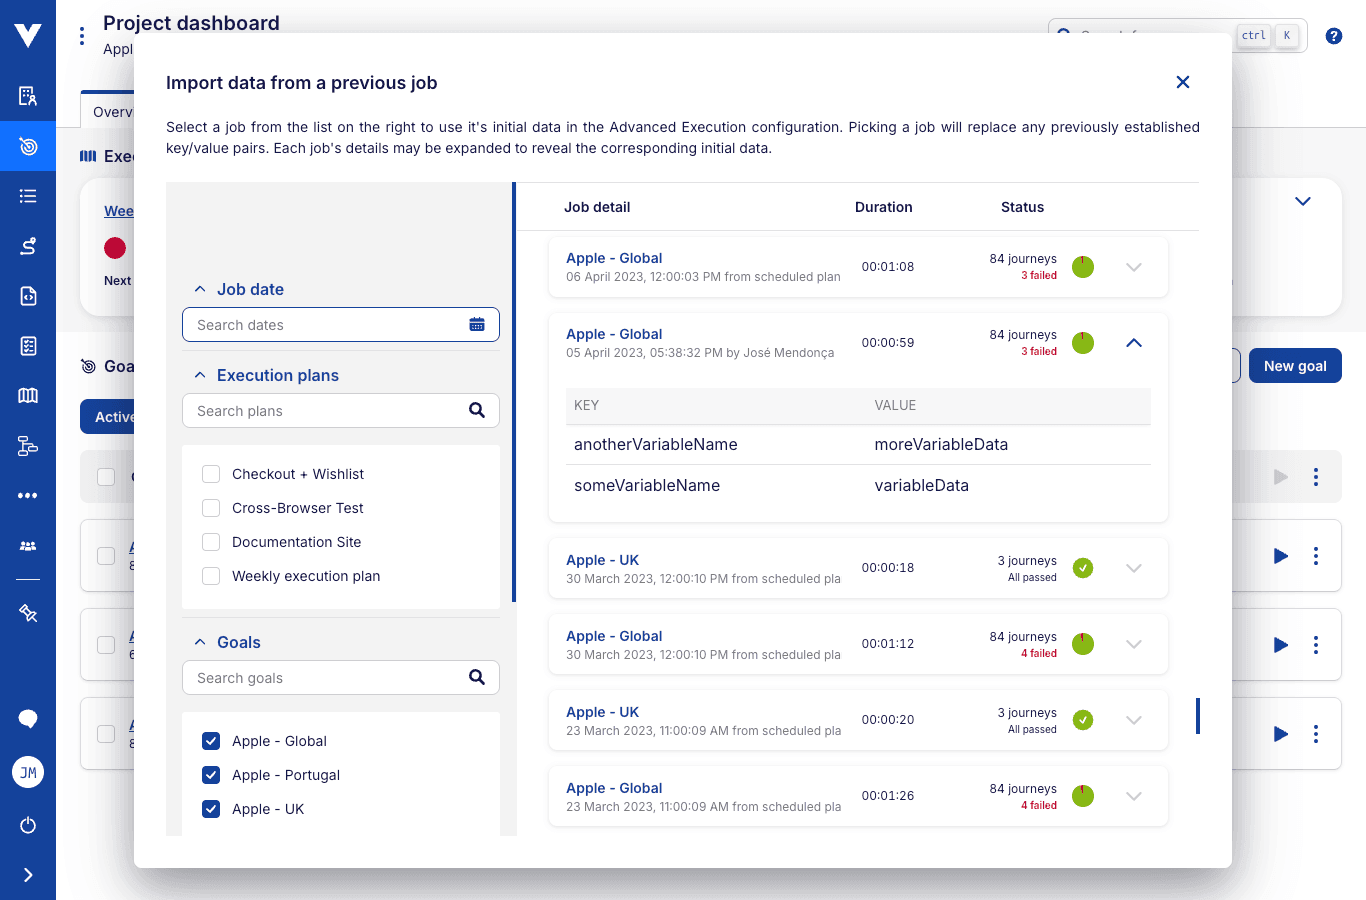Image resolution: width=1366 pixels, height=900 pixels.
Task: Click the calendar icon in Search dates
Action: click(x=477, y=325)
